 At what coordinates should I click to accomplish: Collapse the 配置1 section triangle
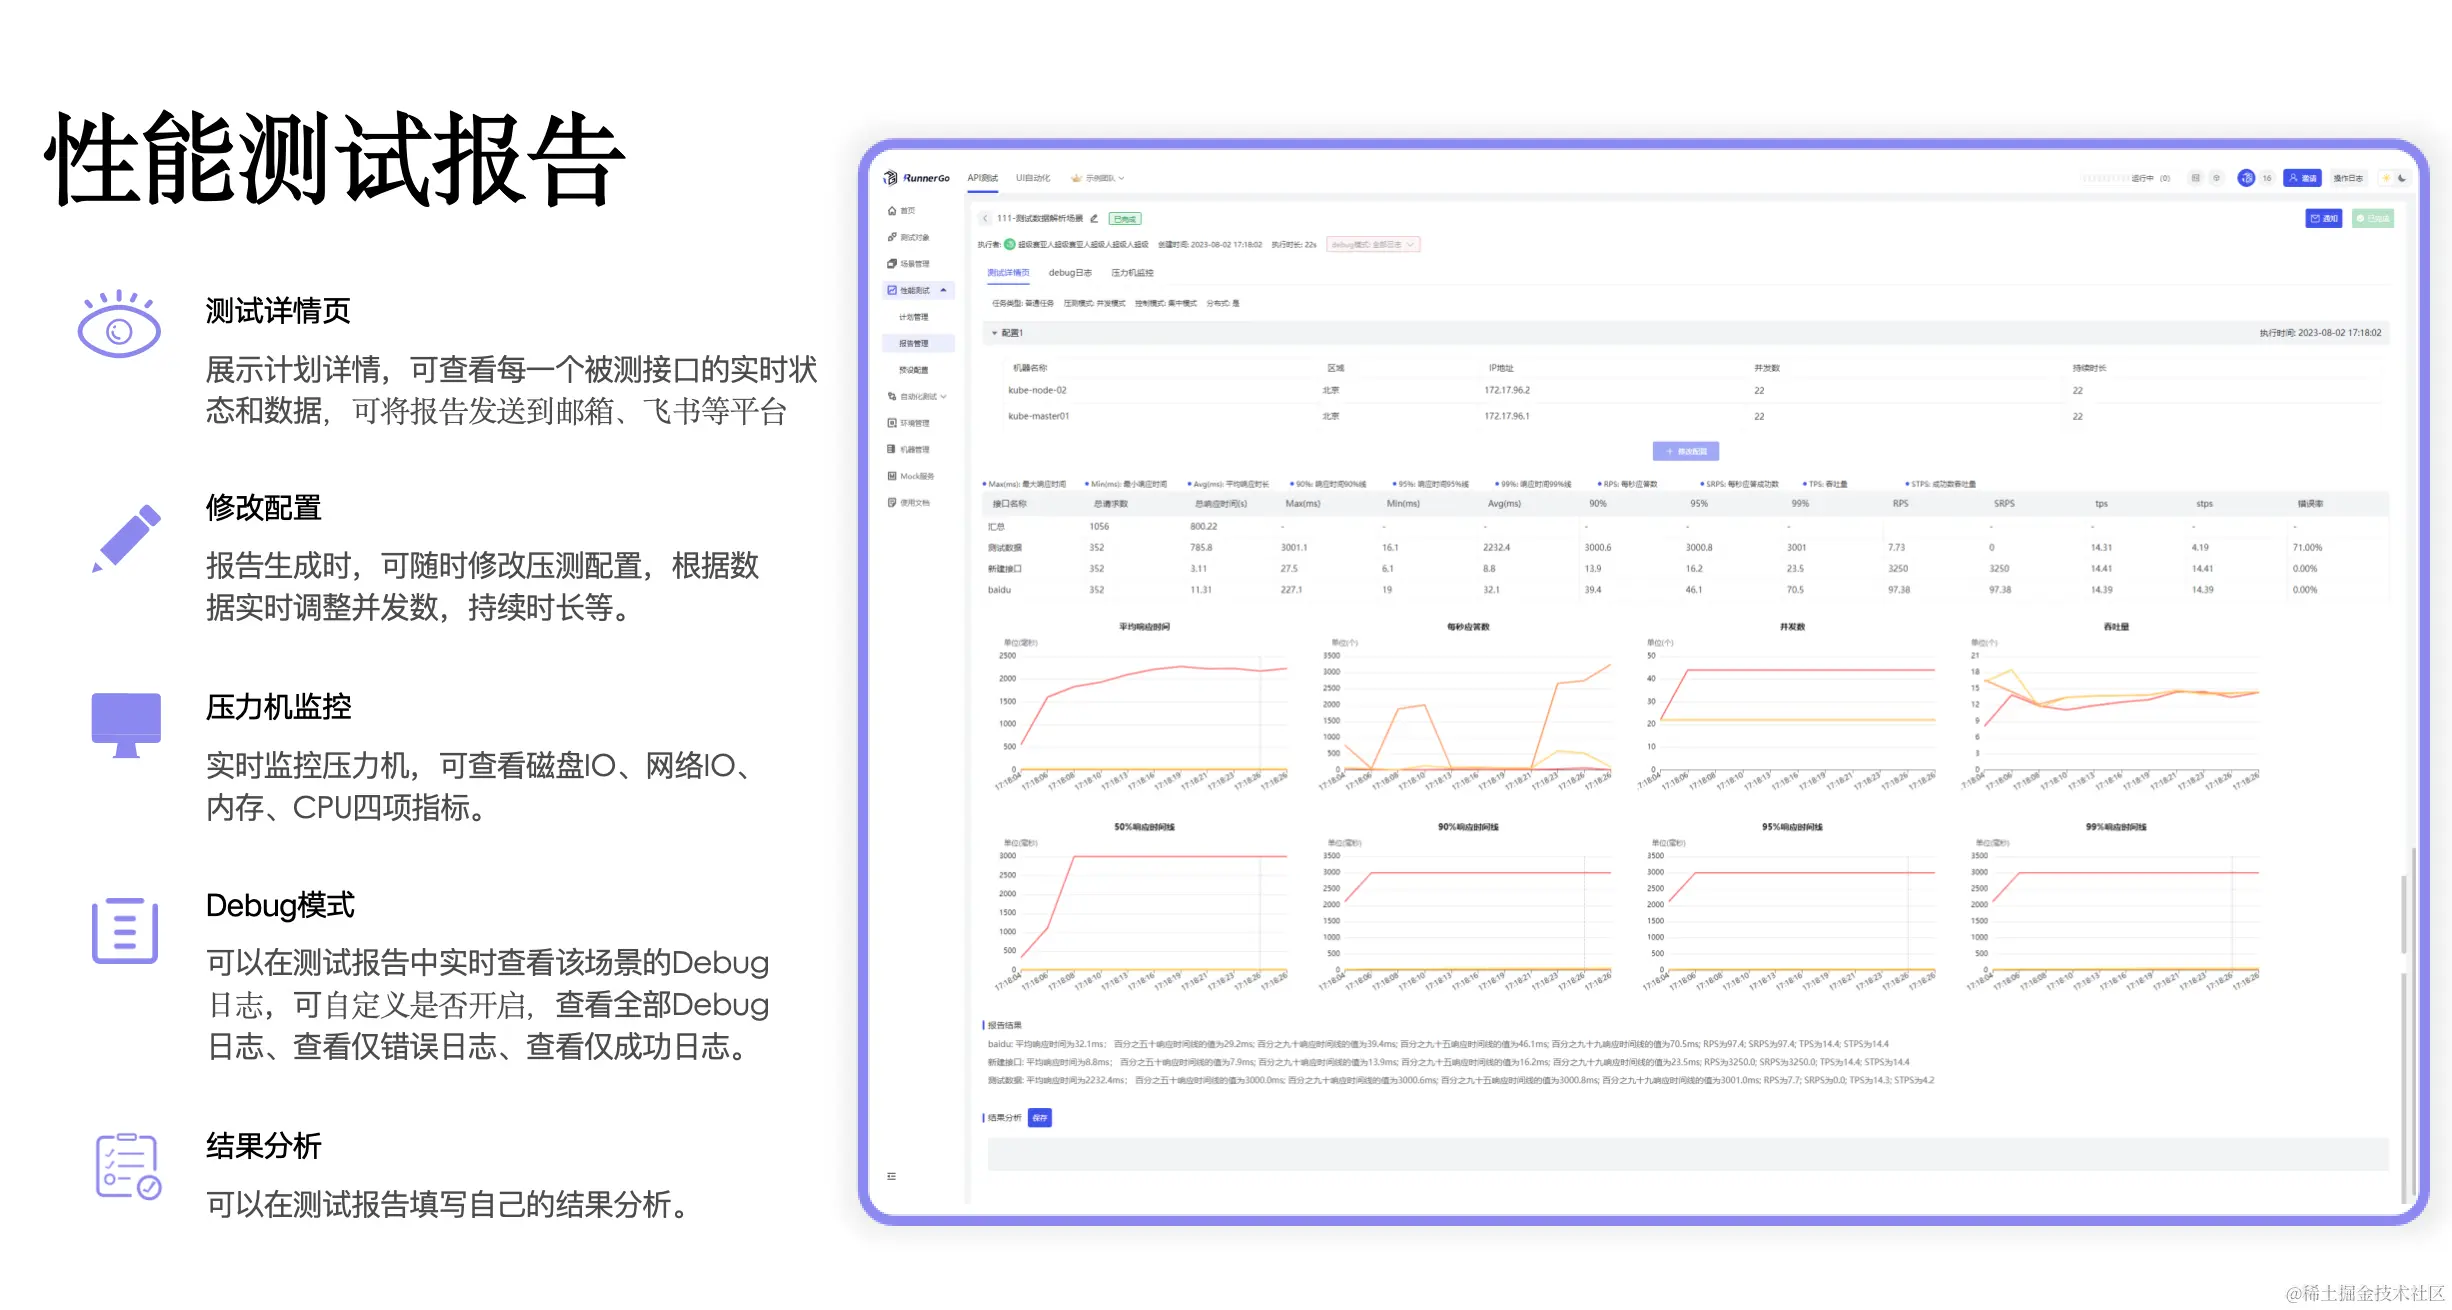tap(994, 333)
